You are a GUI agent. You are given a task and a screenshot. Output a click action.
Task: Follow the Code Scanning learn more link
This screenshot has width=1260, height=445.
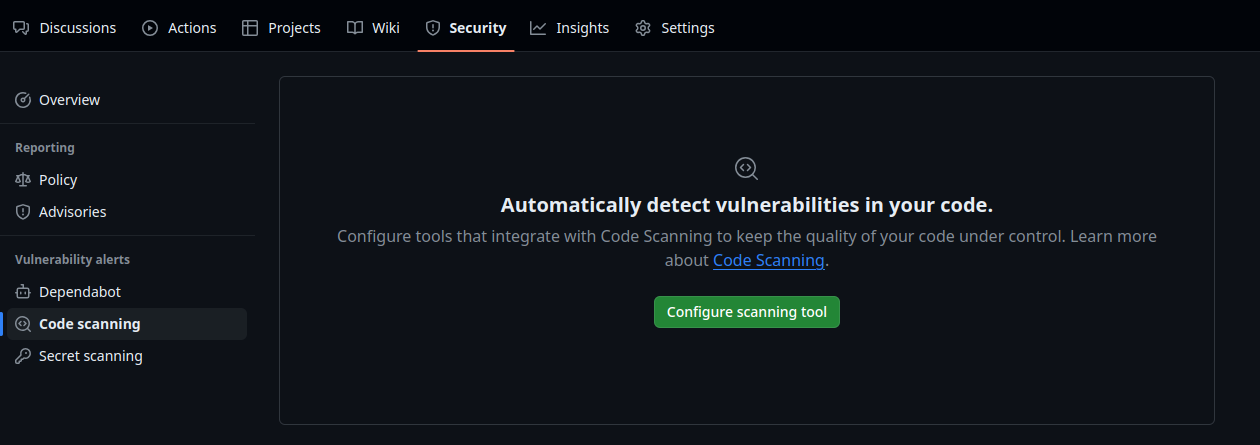(x=769, y=260)
